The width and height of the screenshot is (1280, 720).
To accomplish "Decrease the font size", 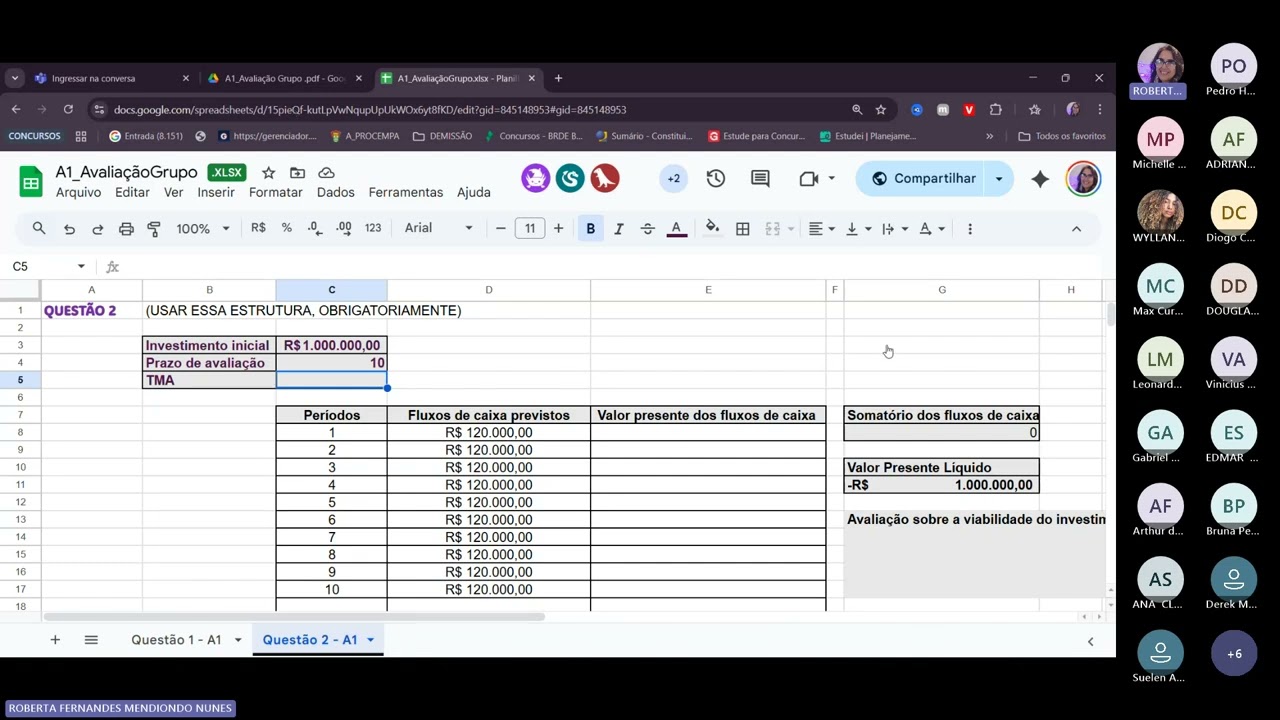I will pos(501,228).
